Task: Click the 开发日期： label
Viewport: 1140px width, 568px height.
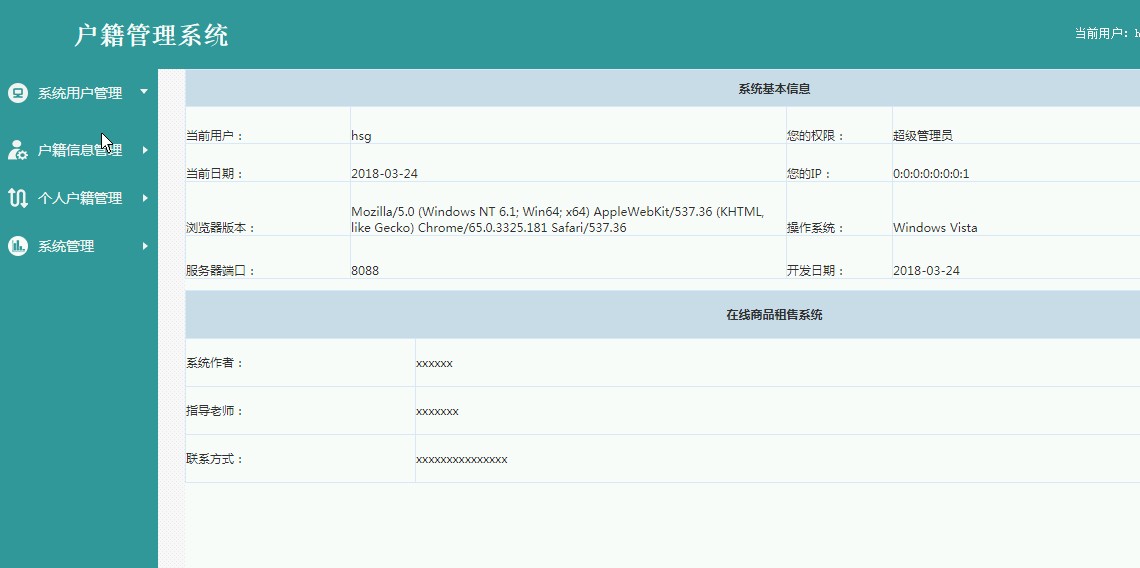Action: (815, 271)
